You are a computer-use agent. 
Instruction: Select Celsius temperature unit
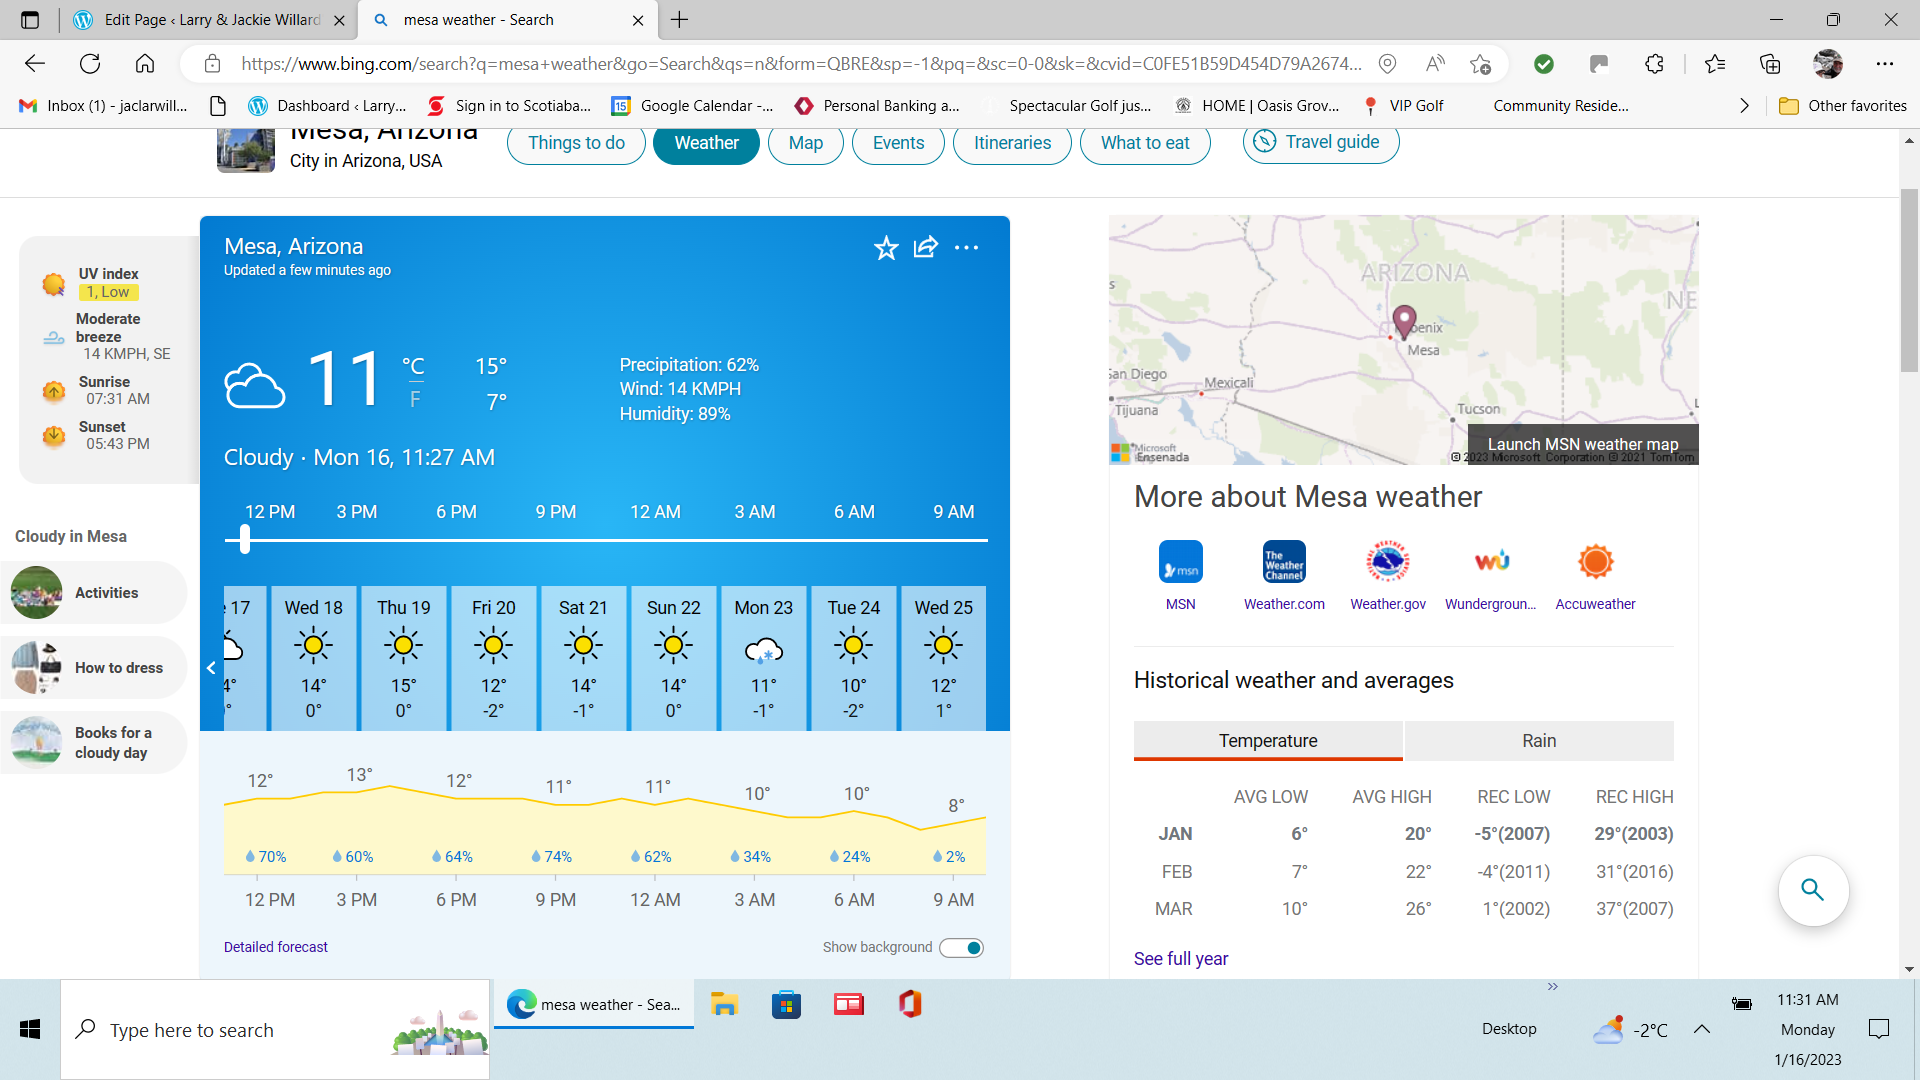click(x=413, y=366)
